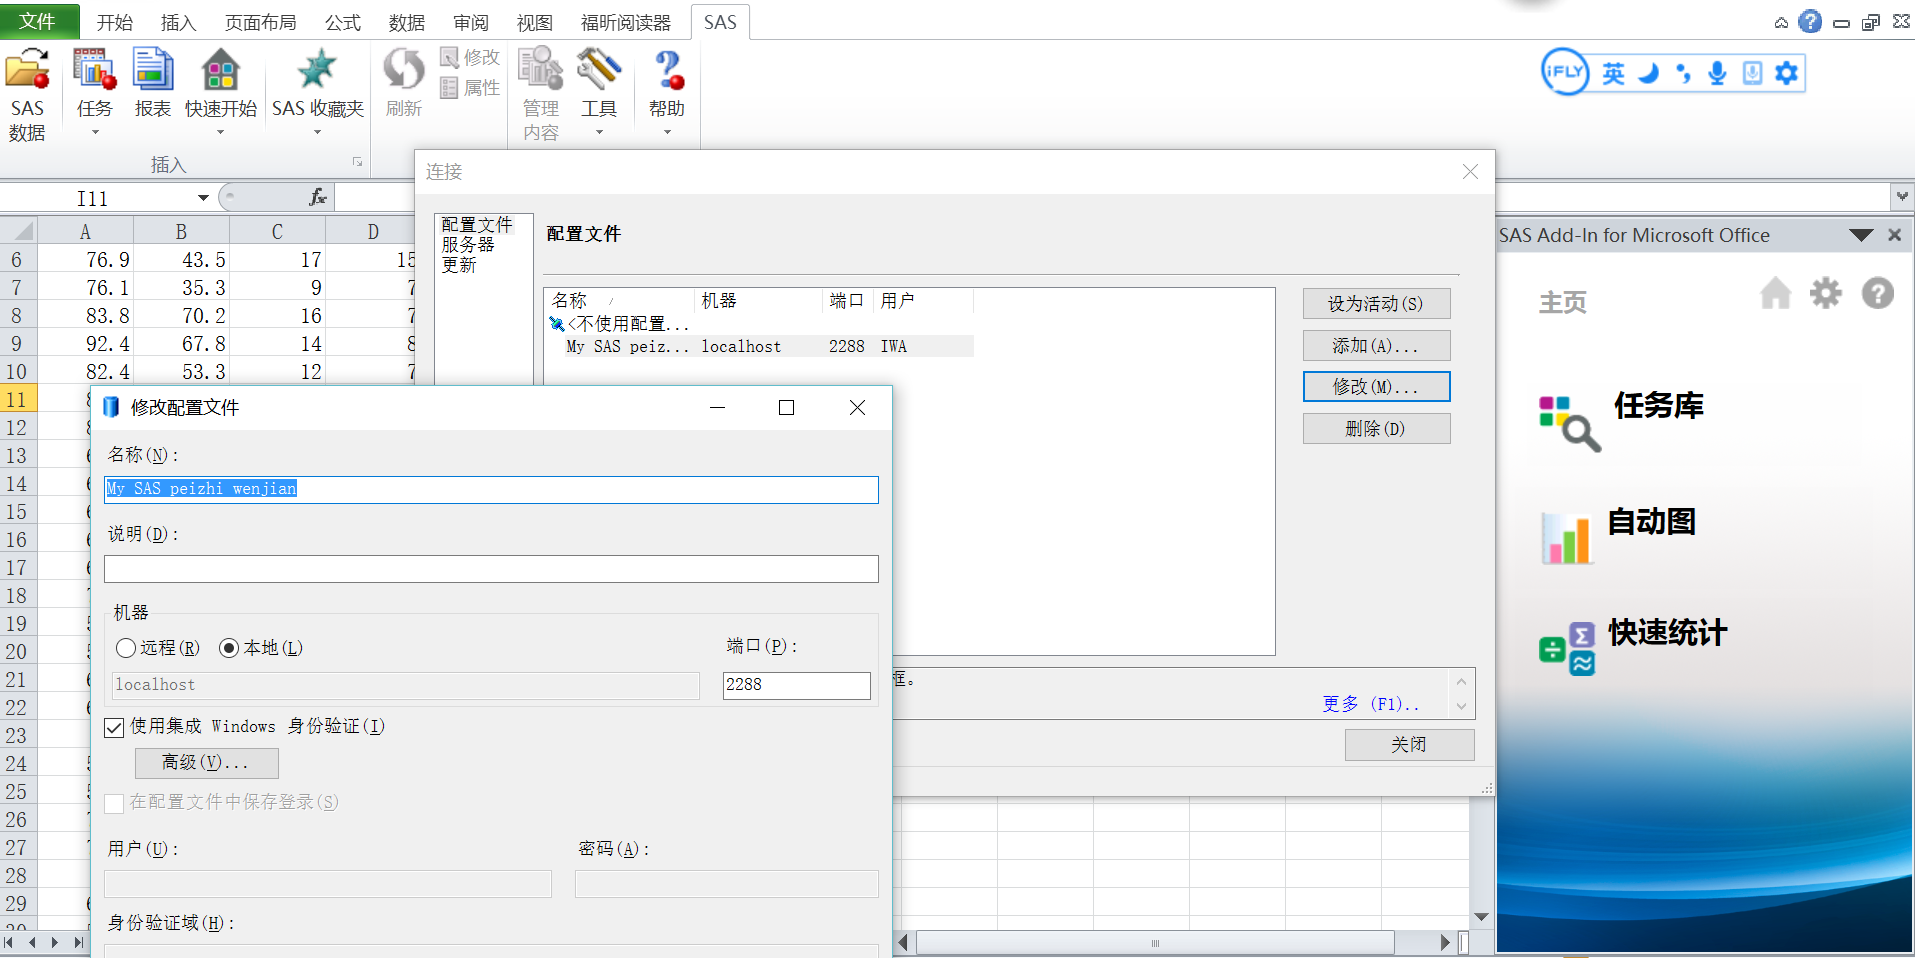Expand the formula bar
The height and width of the screenshot is (958, 1915).
1902,196
